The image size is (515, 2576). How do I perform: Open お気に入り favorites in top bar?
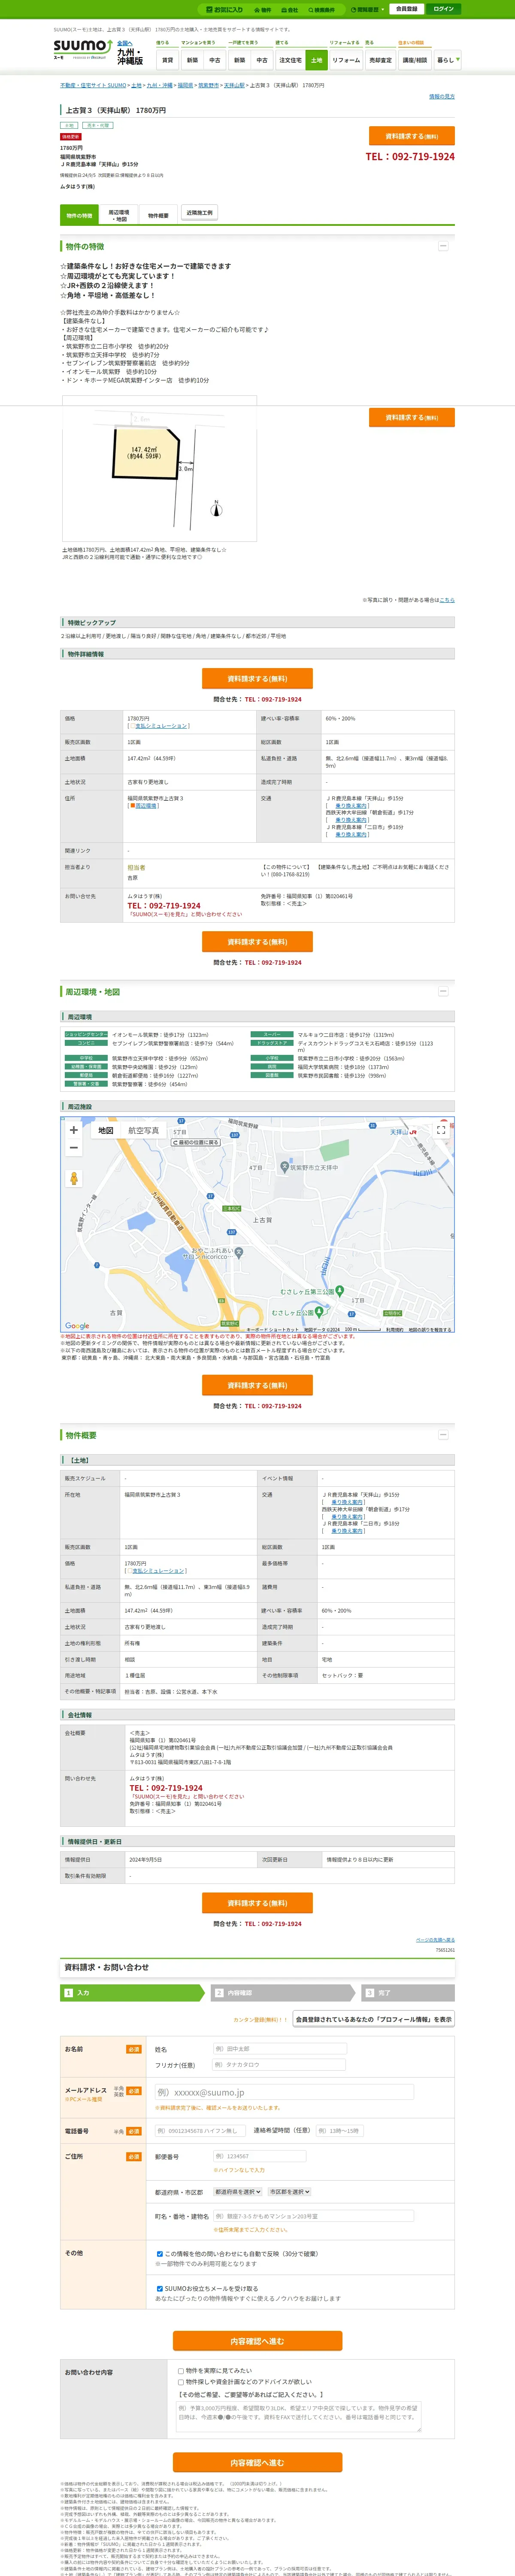pyautogui.click(x=224, y=9)
